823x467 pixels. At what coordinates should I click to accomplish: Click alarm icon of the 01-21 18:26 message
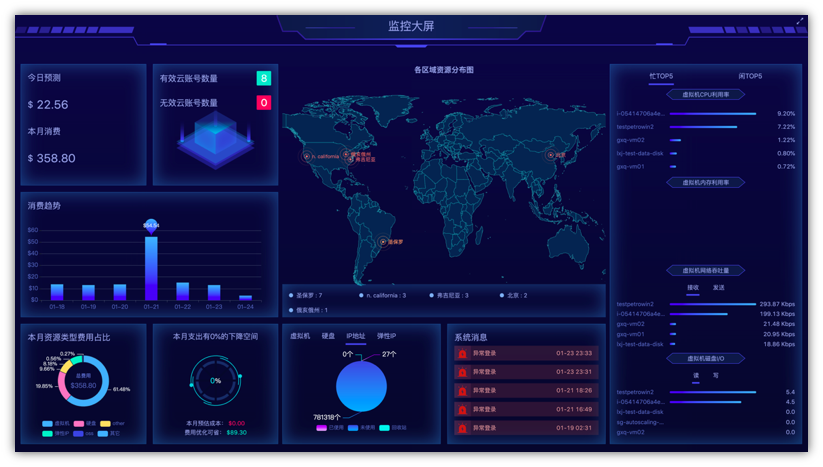(x=462, y=391)
